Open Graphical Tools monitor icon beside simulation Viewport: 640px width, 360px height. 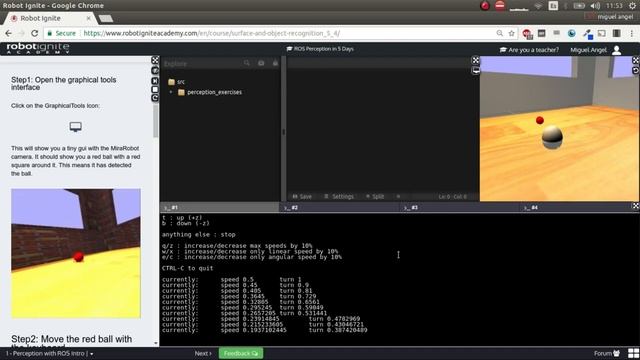pos(476,71)
